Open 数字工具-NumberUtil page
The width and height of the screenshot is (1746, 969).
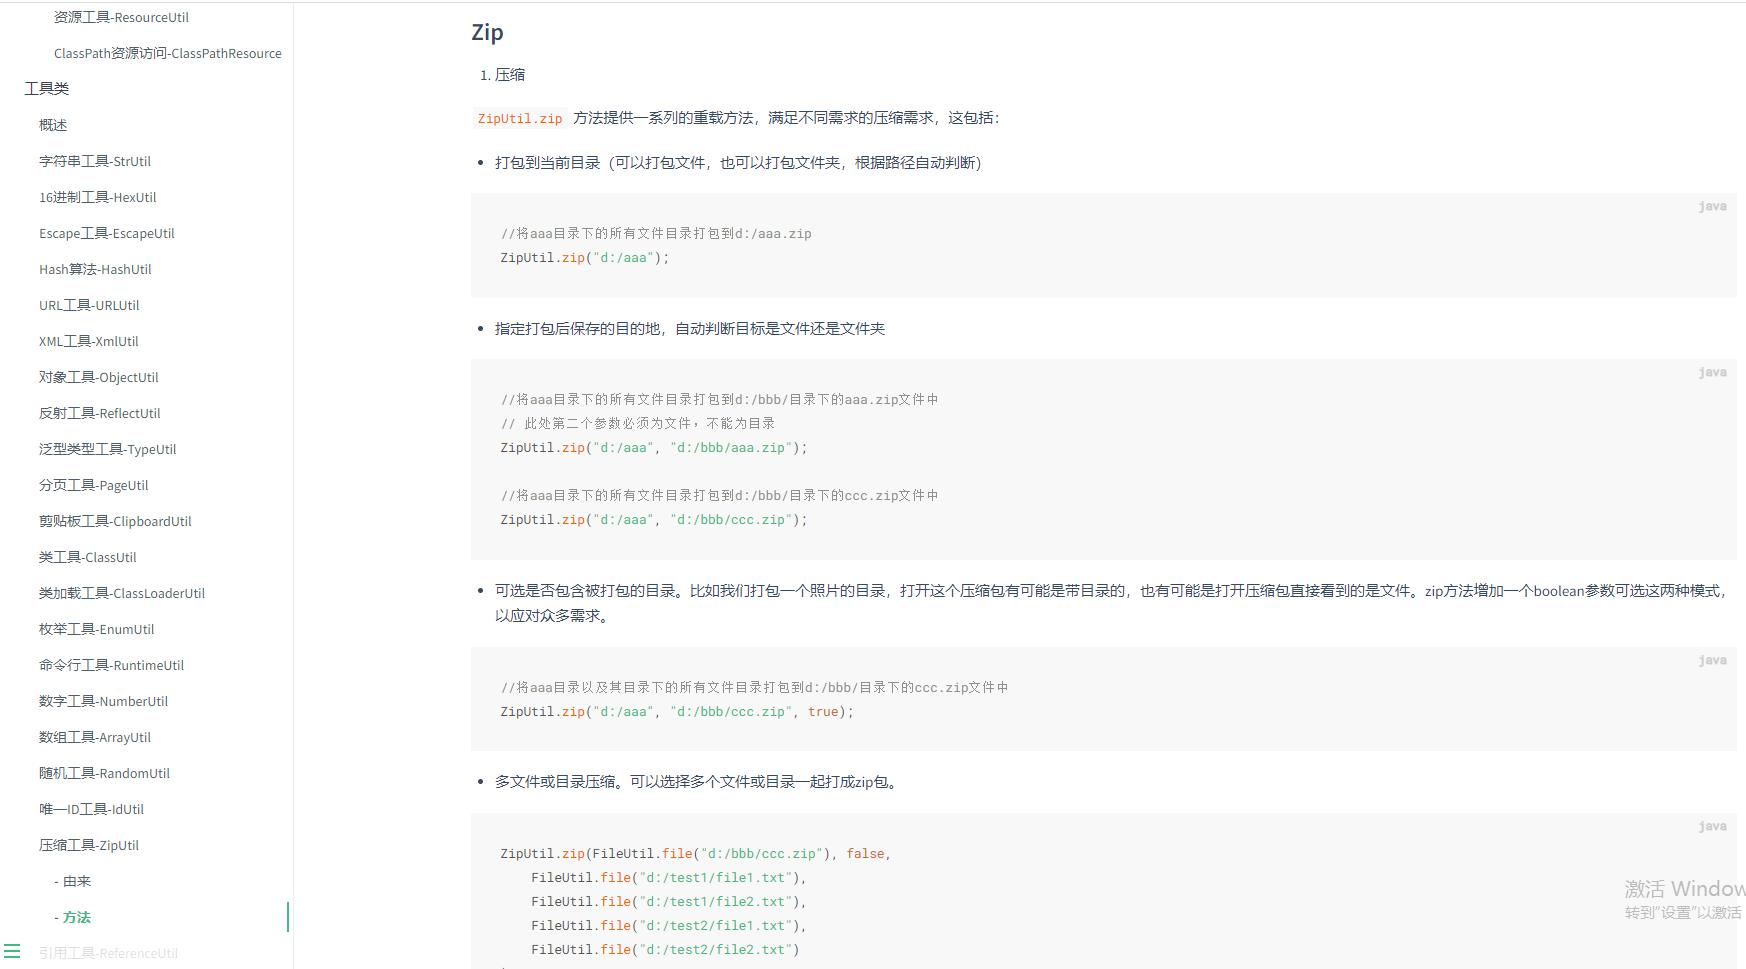(x=104, y=701)
